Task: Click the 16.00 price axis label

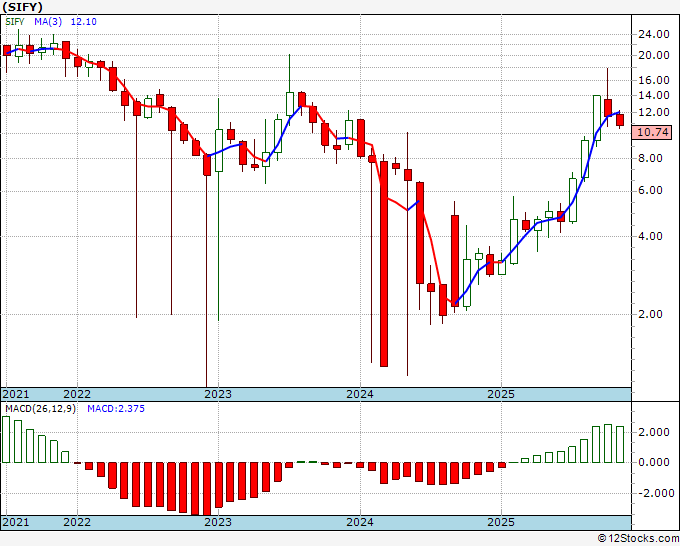Action: tap(653, 80)
